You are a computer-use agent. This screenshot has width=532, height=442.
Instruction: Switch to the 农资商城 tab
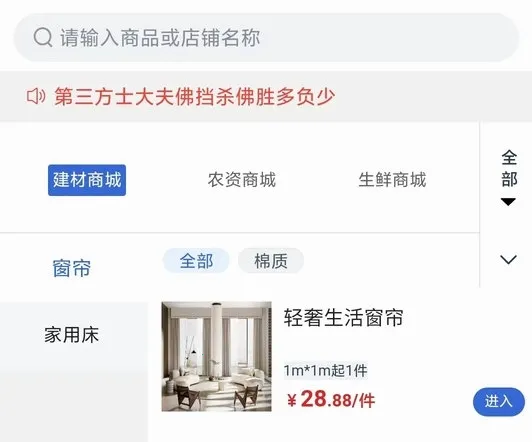tap(242, 180)
